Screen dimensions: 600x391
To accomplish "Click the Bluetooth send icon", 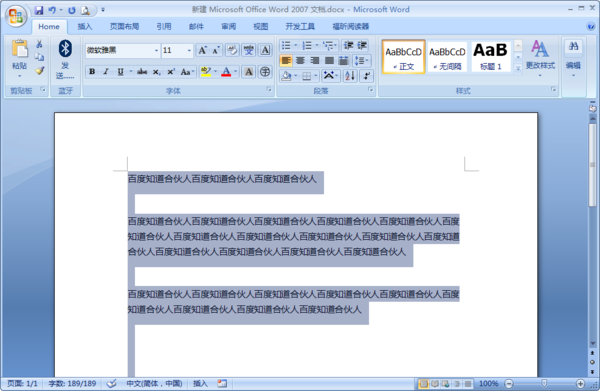I will (65, 49).
